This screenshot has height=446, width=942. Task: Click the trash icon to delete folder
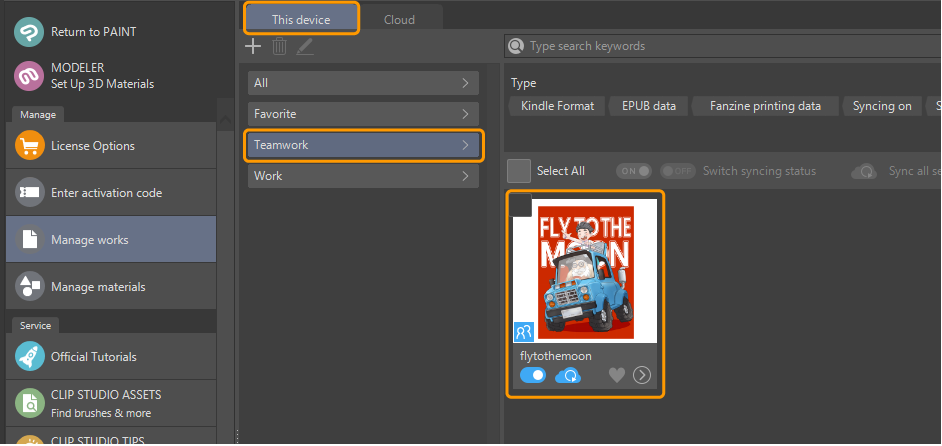[279, 46]
